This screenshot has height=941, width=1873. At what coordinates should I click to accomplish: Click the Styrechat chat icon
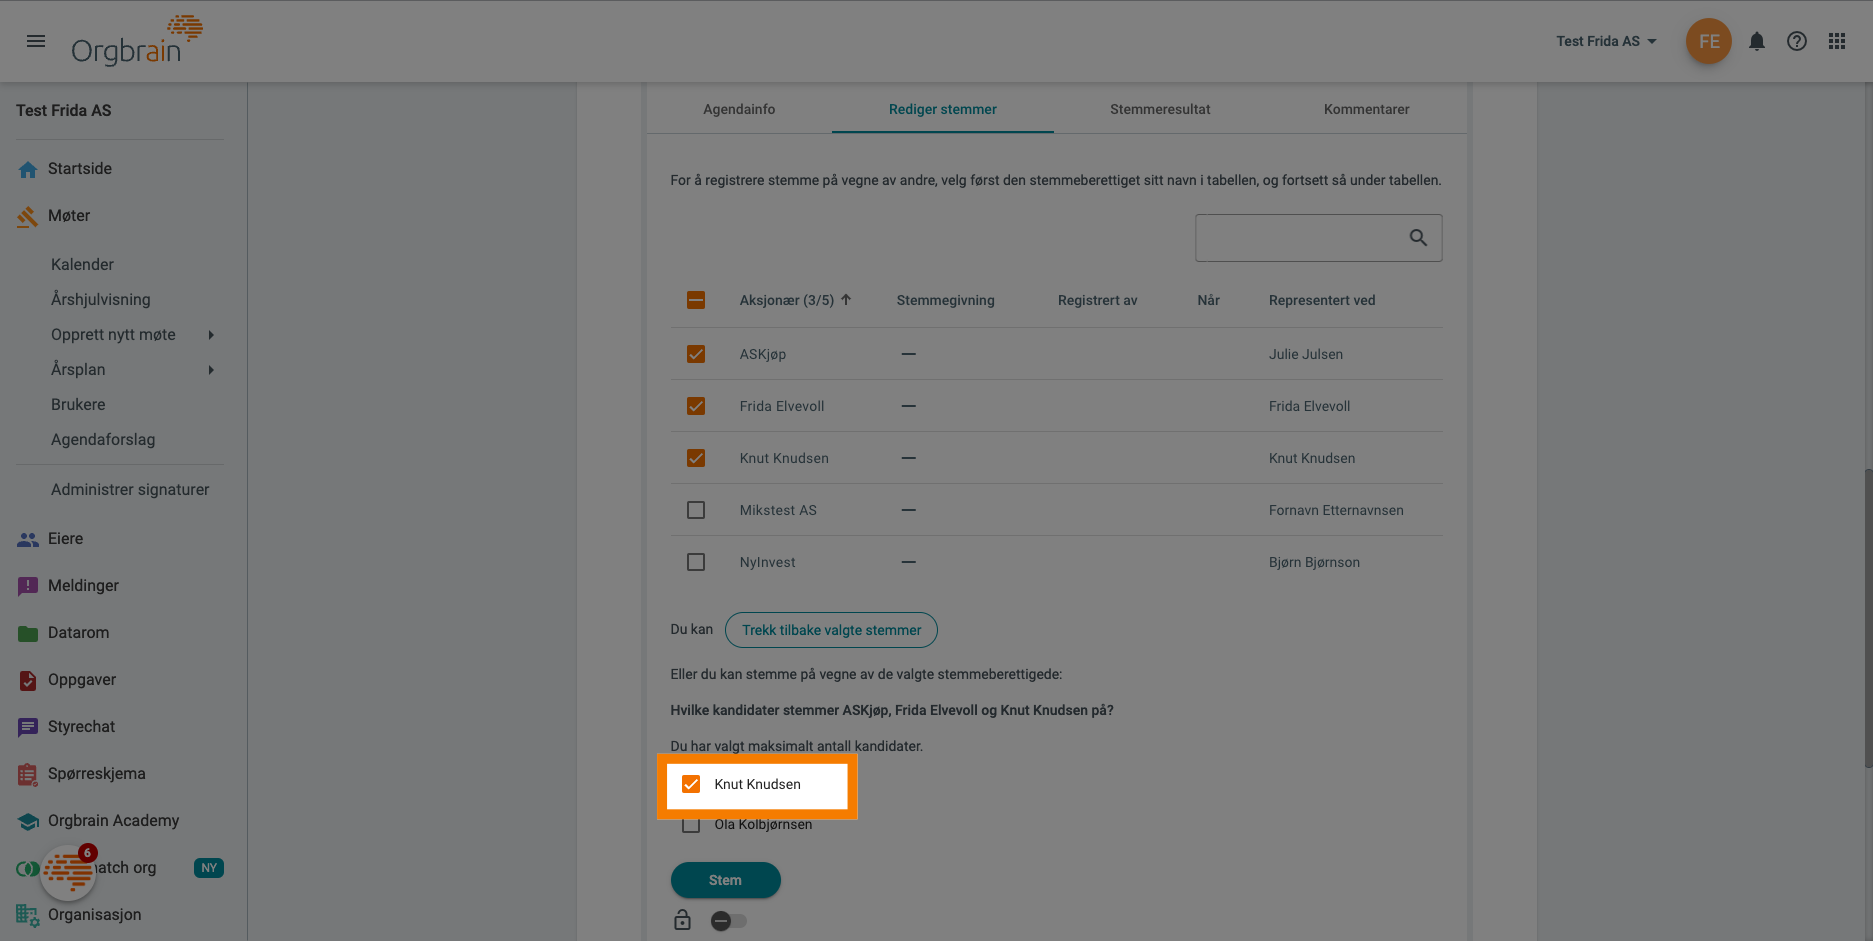(x=28, y=727)
